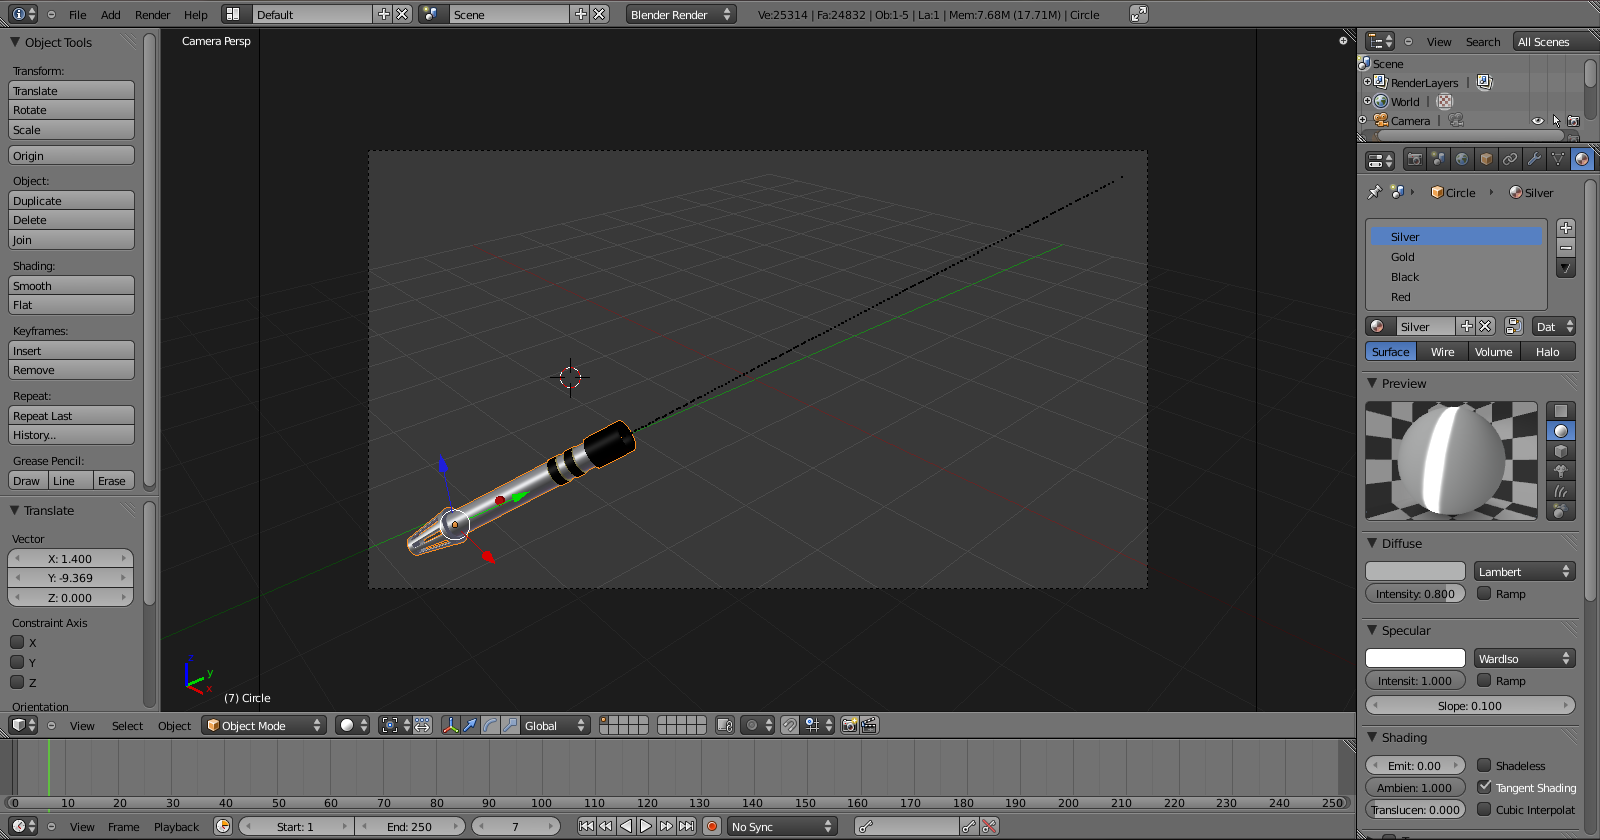The width and height of the screenshot is (1600, 840).
Task: Toggle Camera visibility eye in outliner
Action: 1538,121
